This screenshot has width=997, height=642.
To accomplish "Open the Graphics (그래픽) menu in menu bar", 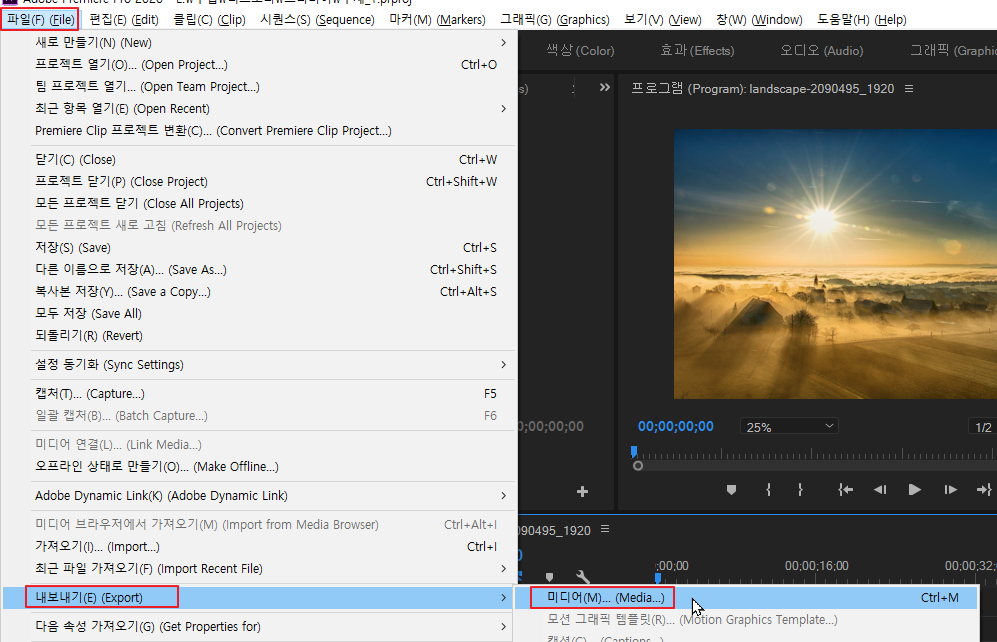I will [x=554, y=20].
